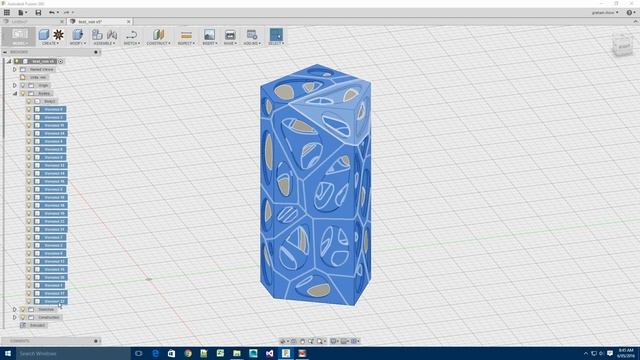Click the Search Windows taskbar field
This screenshot has height=360, width=640.
coord(73,353)
